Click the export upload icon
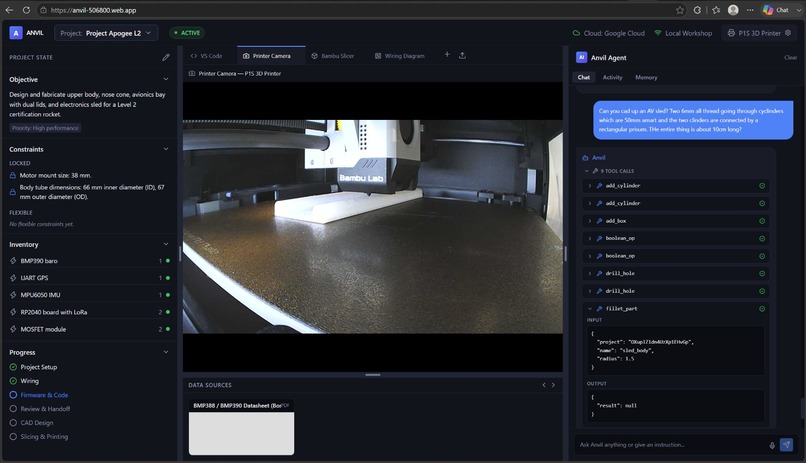 pyautogui.click(x=462, y=55)
